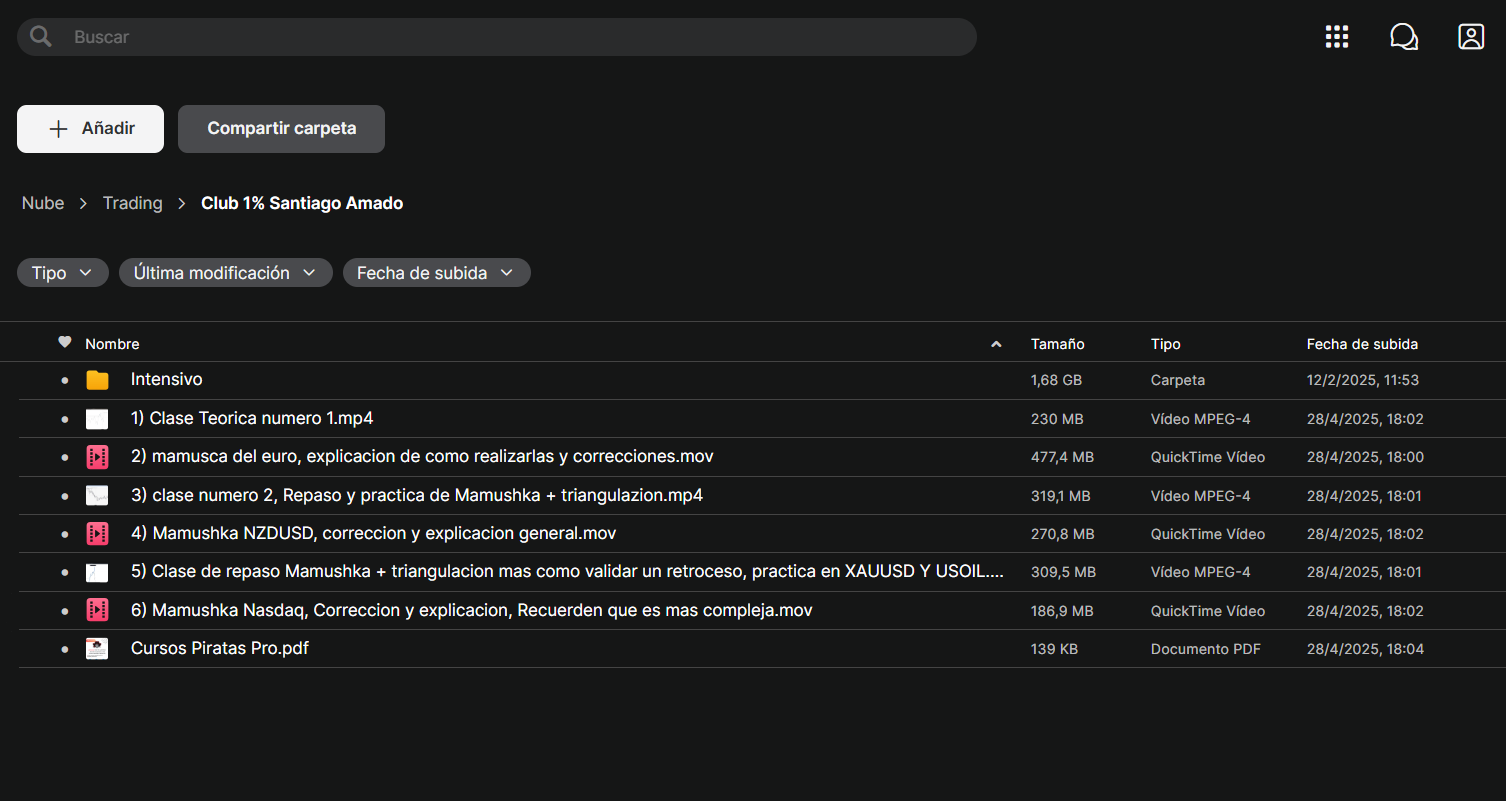1506x801 pixels.
Task: Toggle favorite dot for Clase Teorica numero 1
Action: point(65,419)
